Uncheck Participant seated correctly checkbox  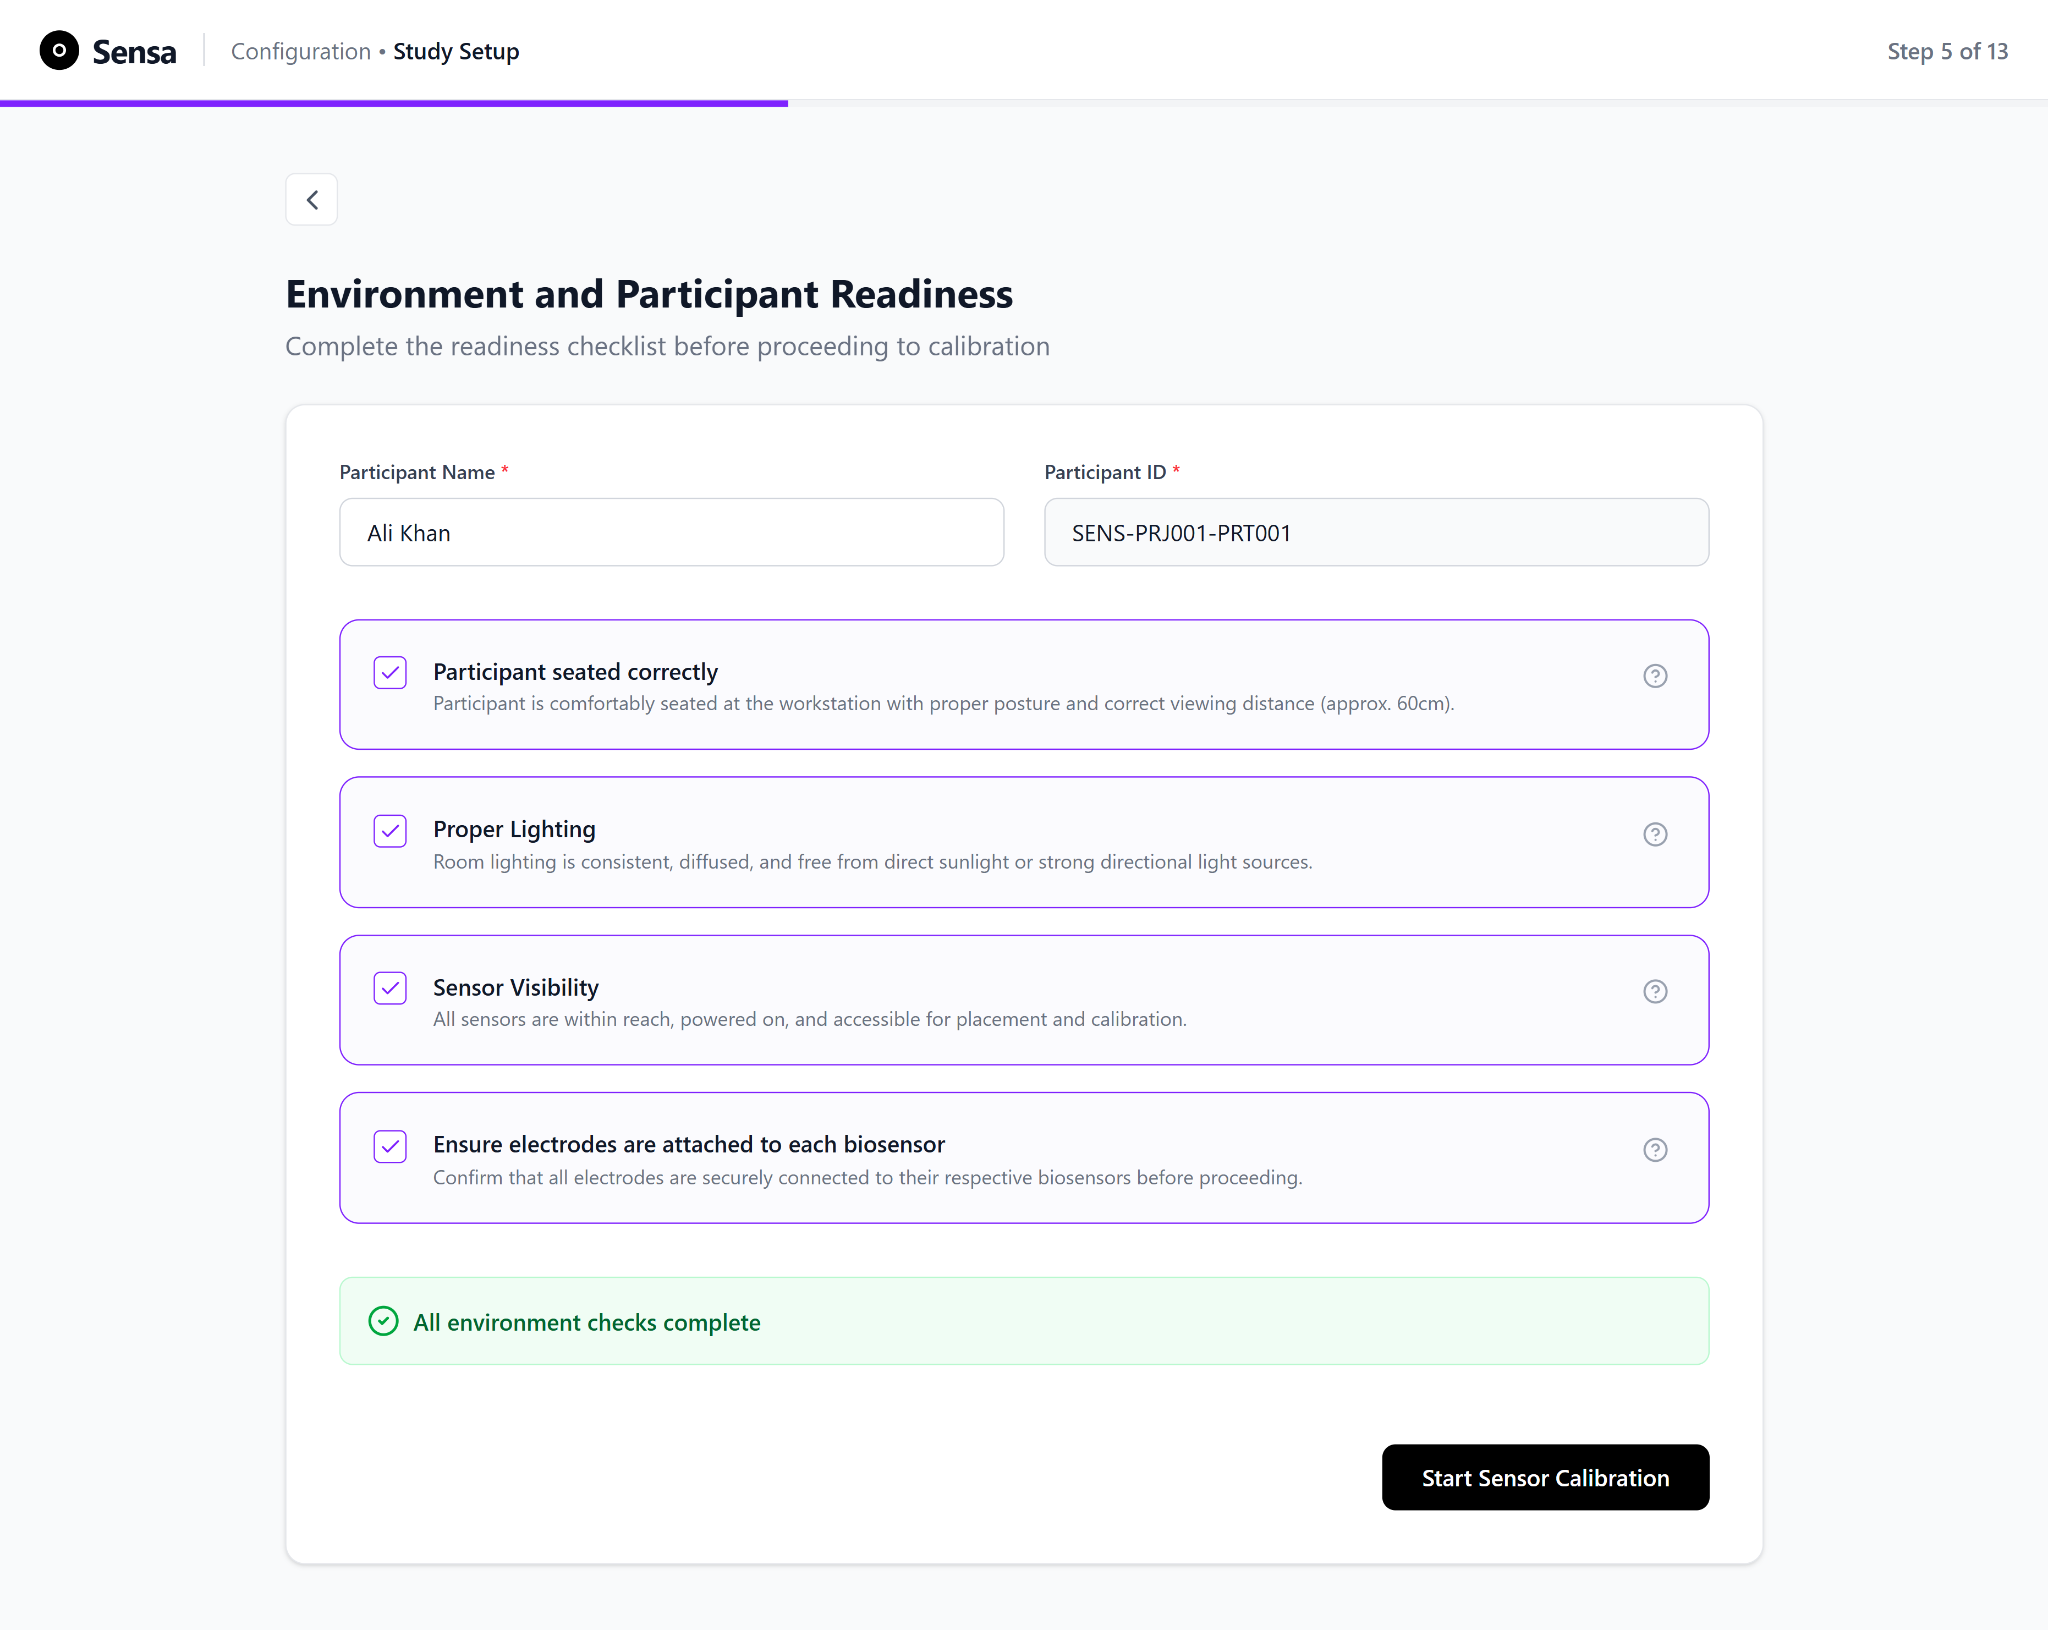pos(390,673)
